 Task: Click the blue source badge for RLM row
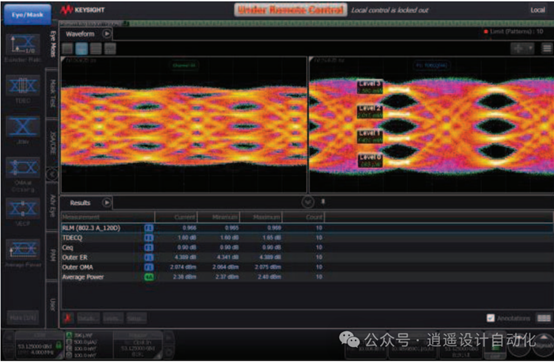[x=149, y=228]
